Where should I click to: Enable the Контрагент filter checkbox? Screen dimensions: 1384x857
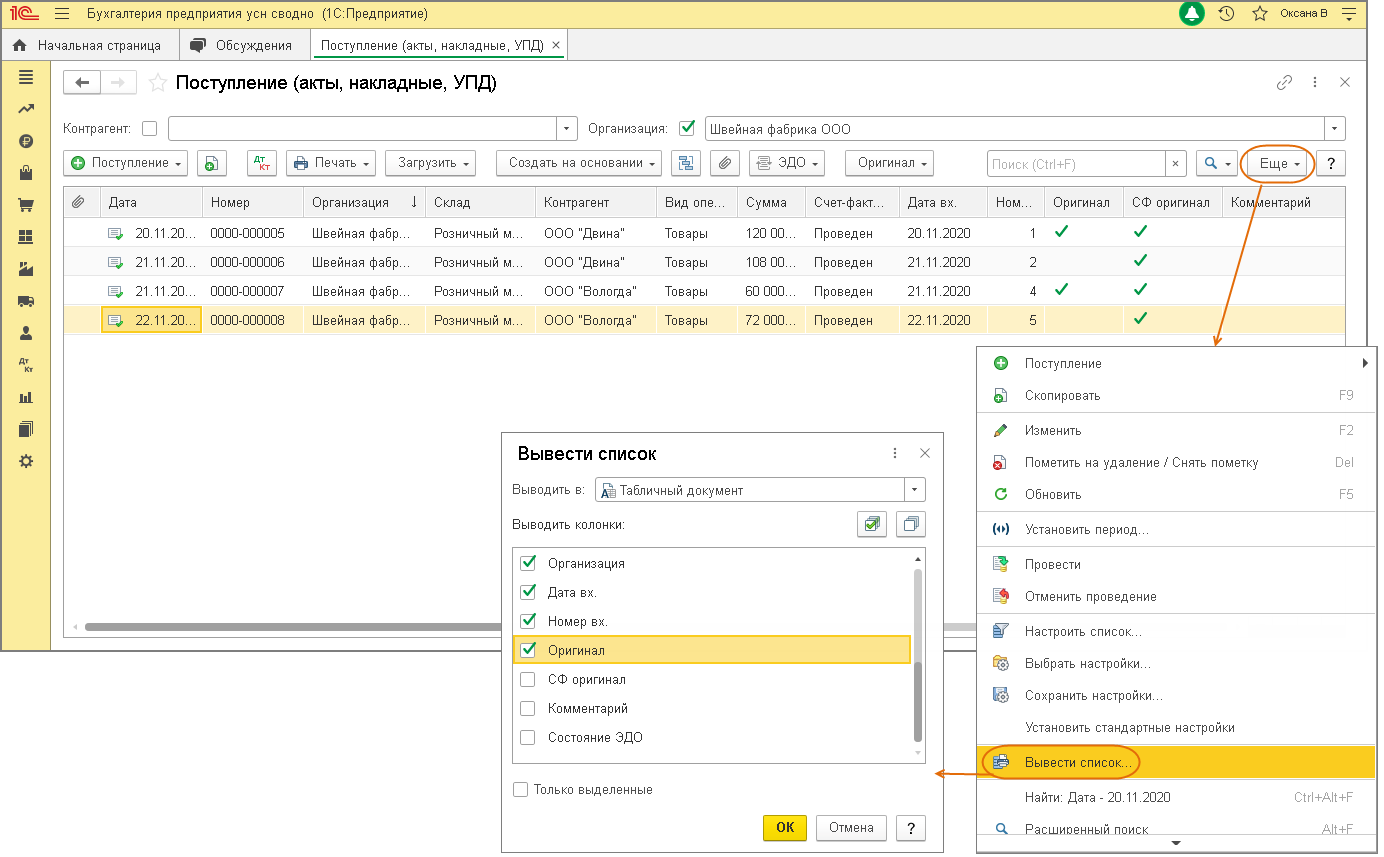[150, 128]
